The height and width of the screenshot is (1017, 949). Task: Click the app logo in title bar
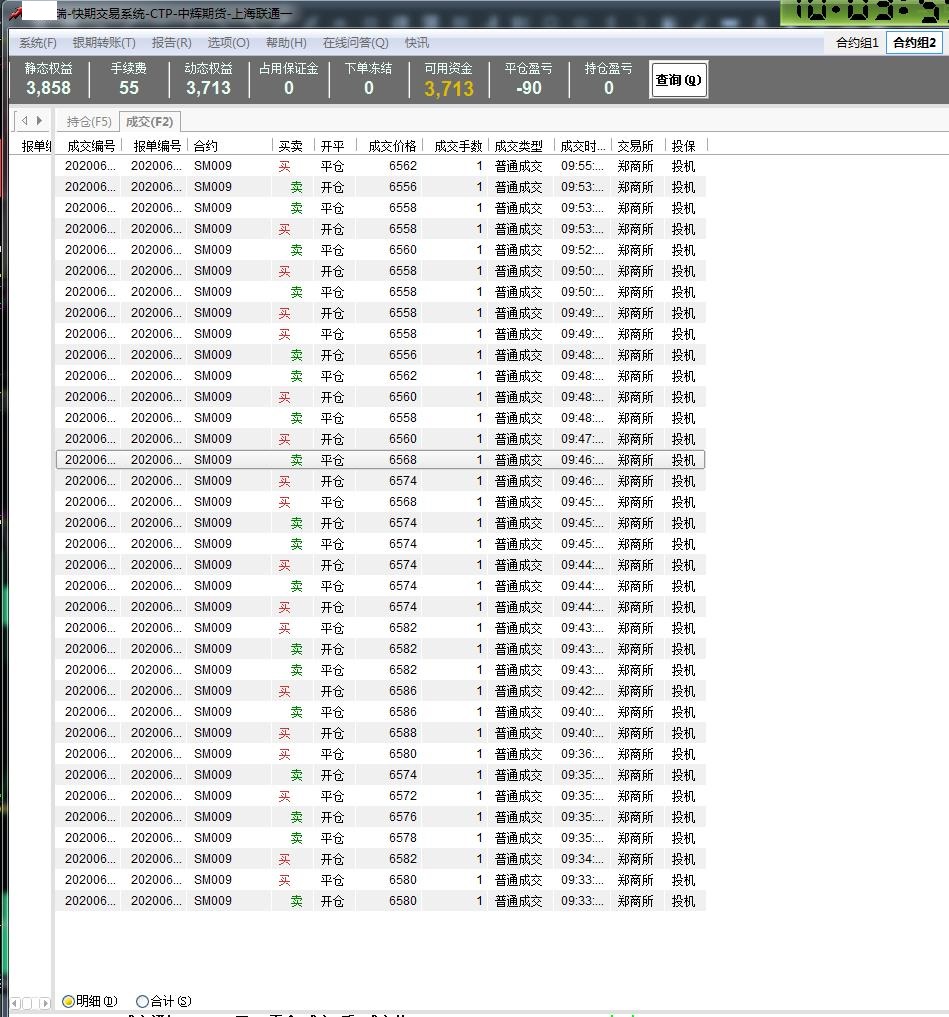coord(14,13)
